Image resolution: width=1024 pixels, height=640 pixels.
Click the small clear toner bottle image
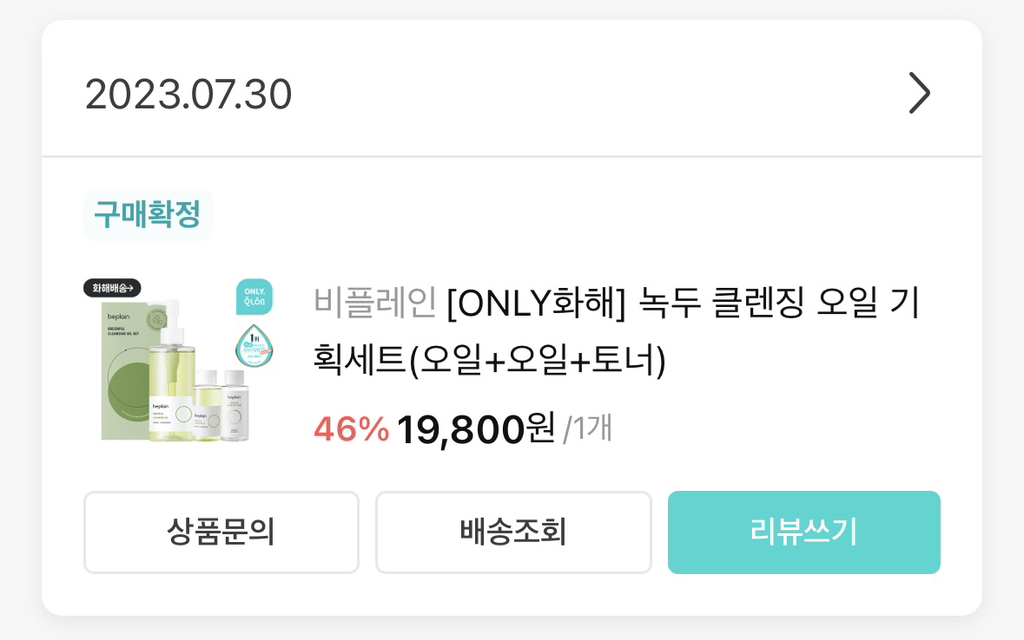(236, 405)
